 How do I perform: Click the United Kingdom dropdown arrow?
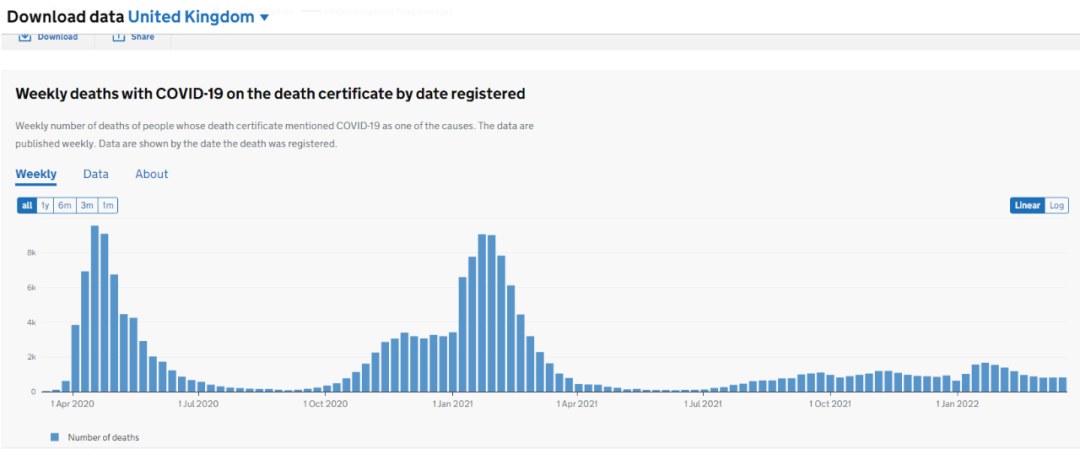click(264, 18)
